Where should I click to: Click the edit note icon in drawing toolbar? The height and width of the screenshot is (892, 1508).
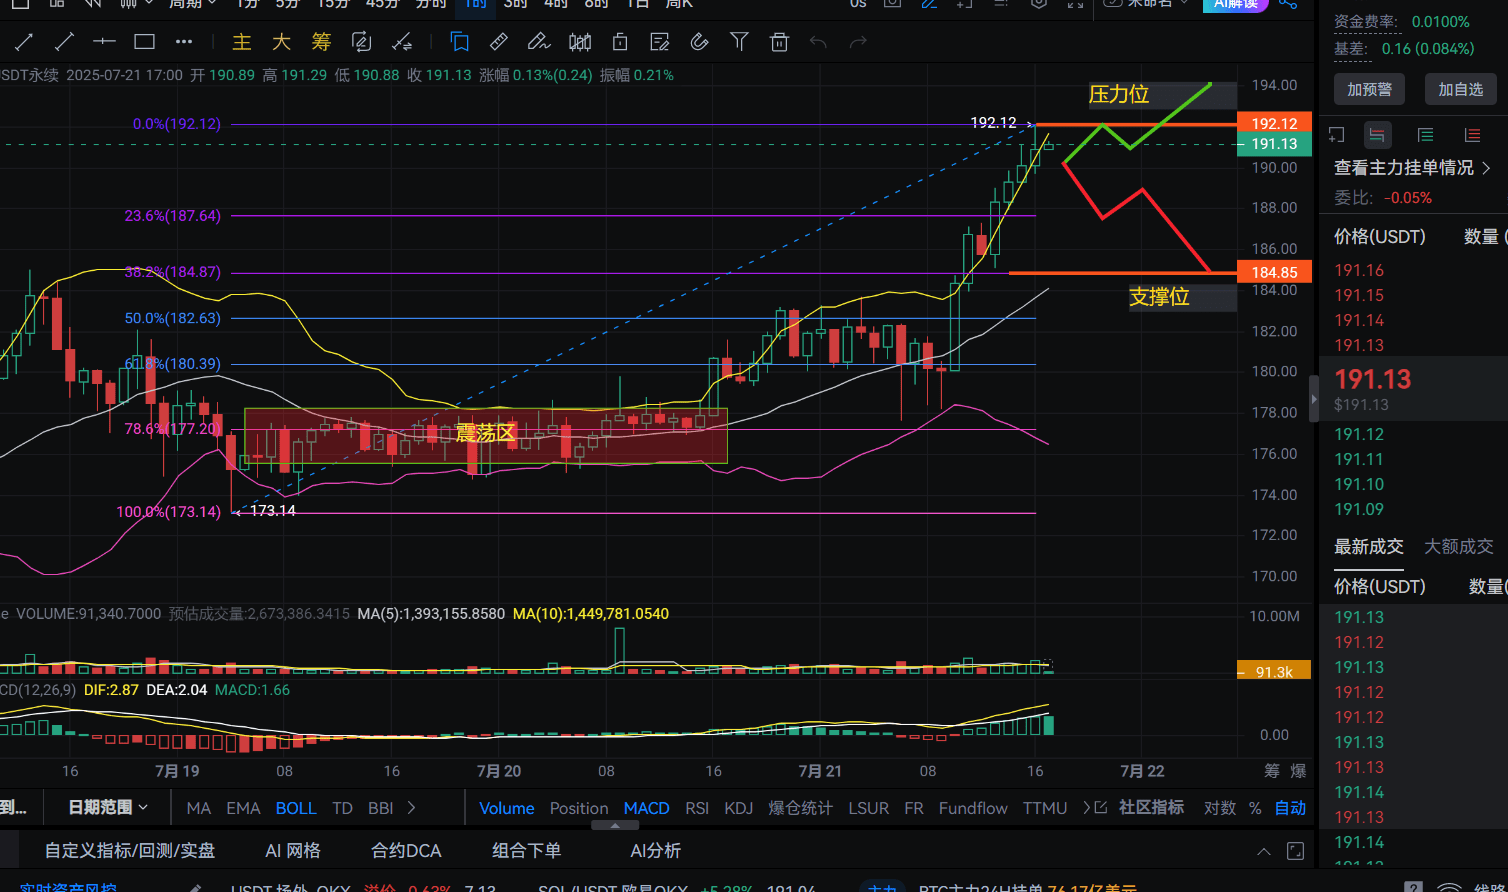(x=659, y=42)
